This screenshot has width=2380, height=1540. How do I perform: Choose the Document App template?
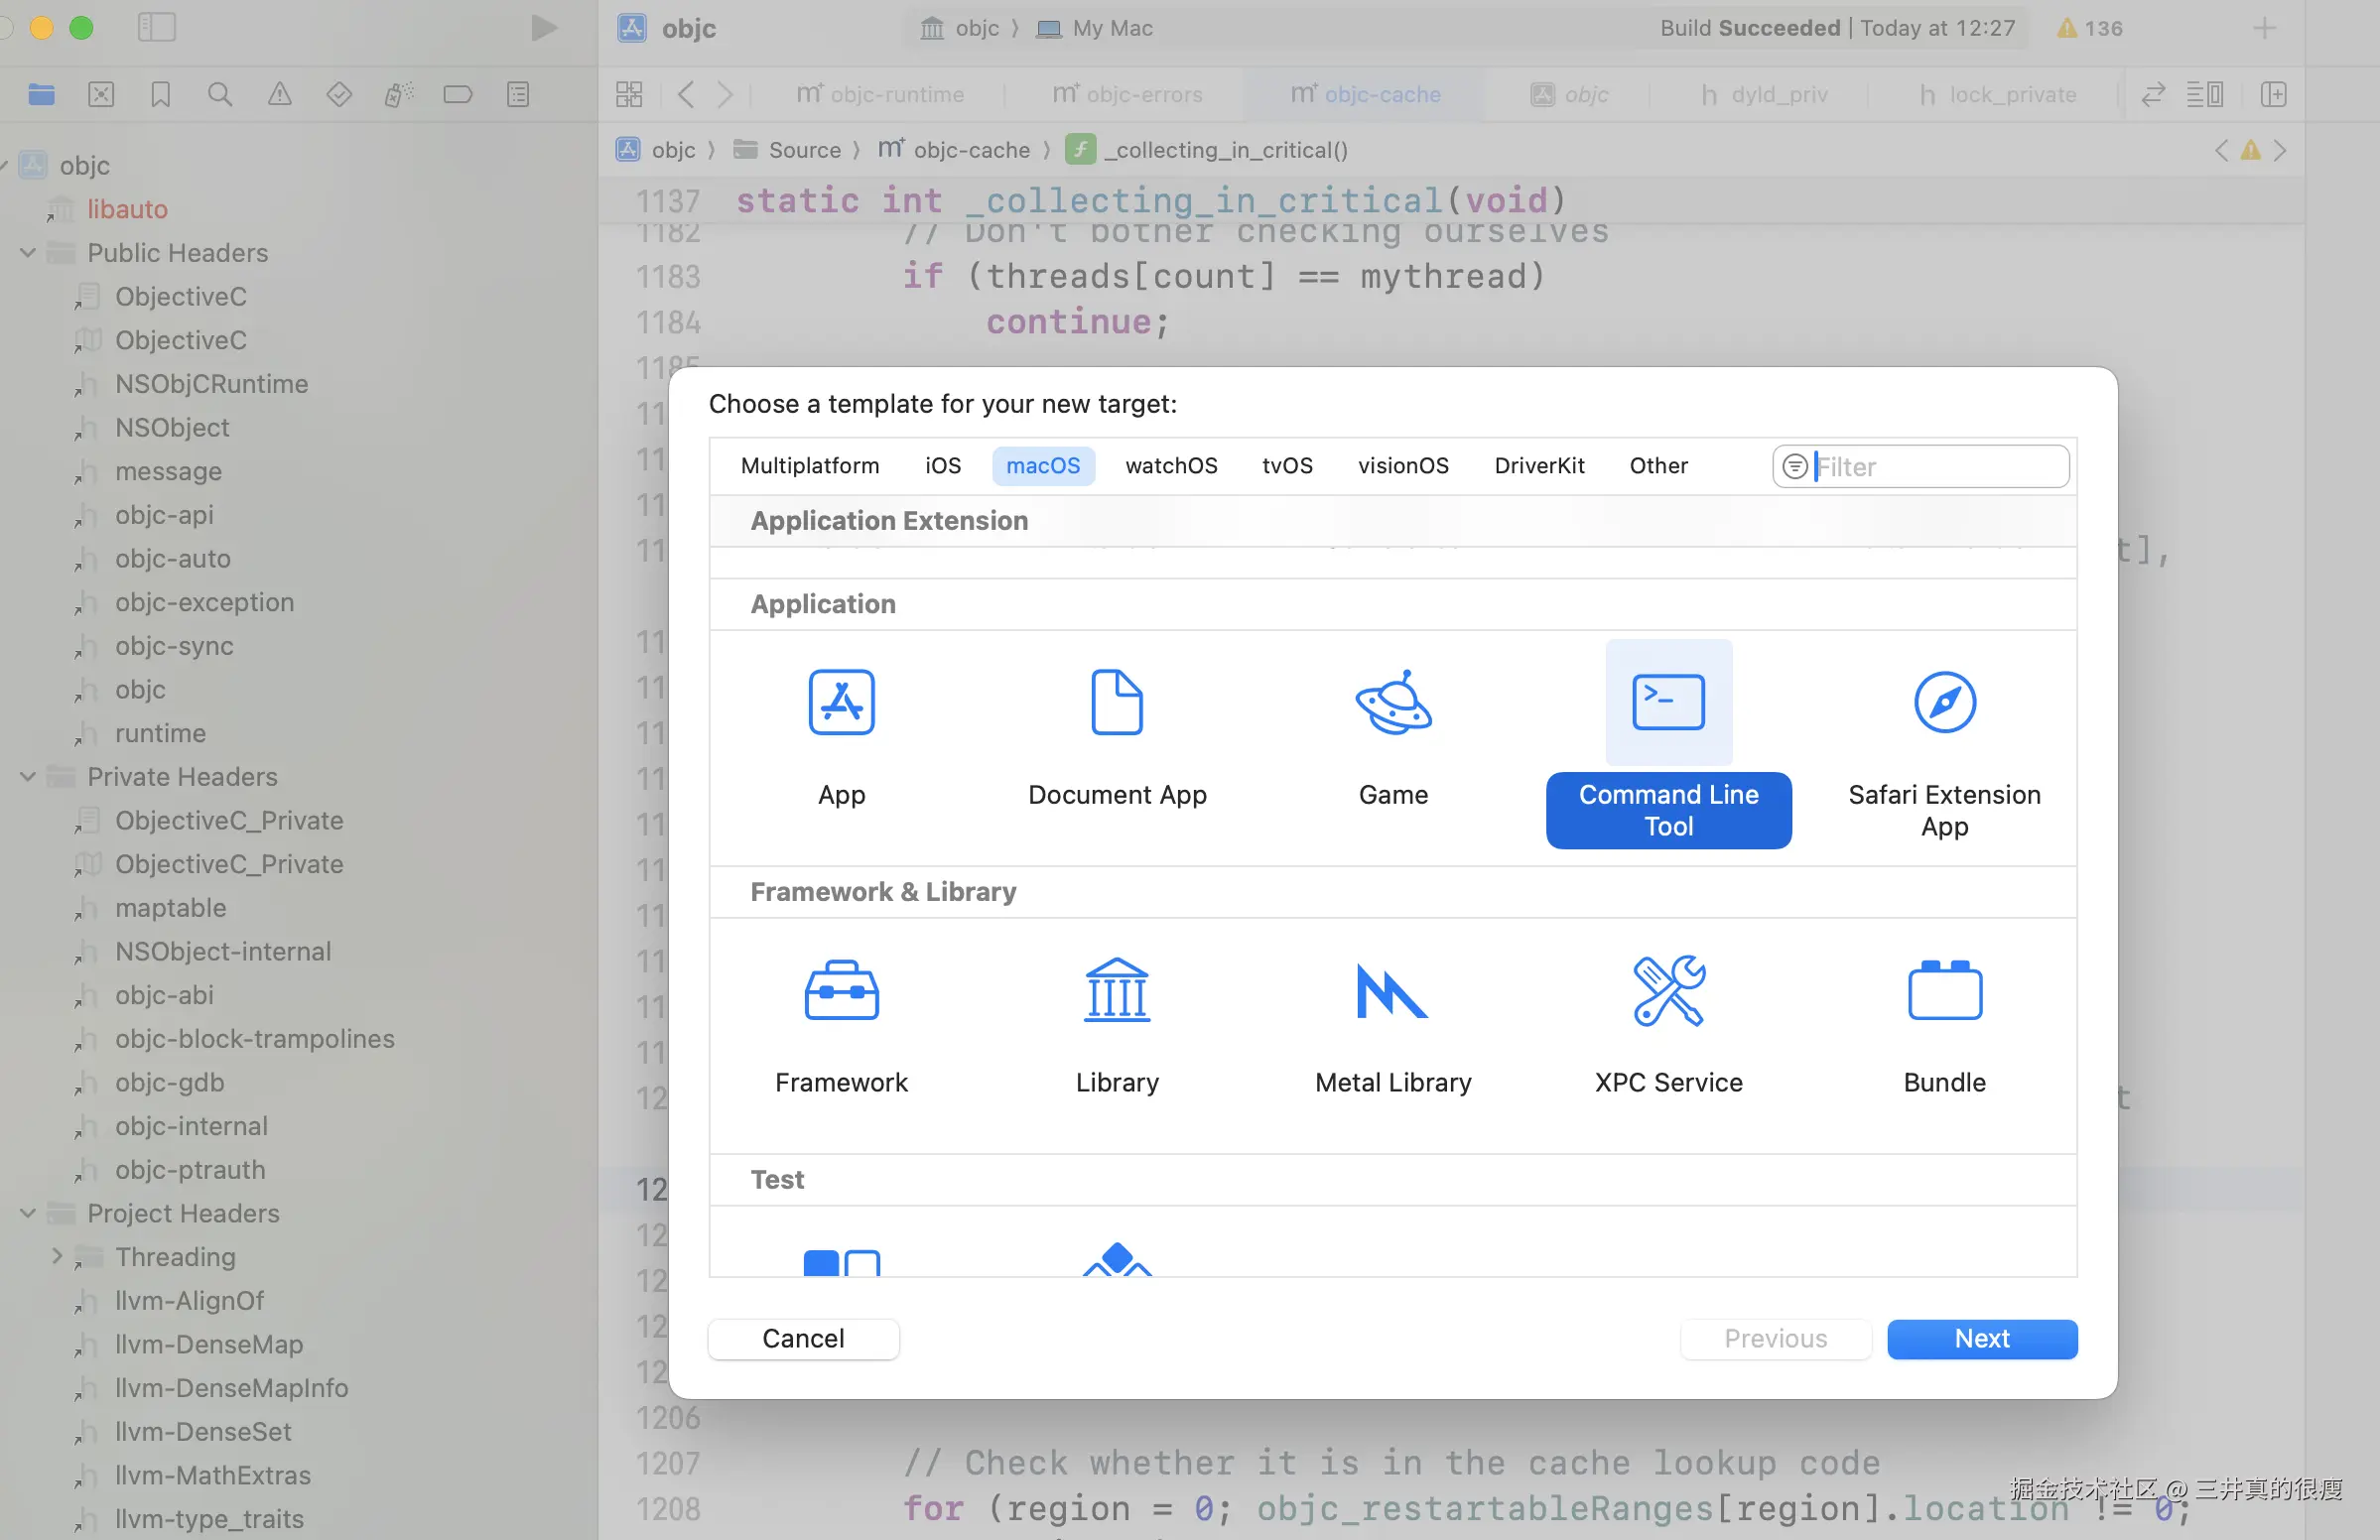point(1116,702)
